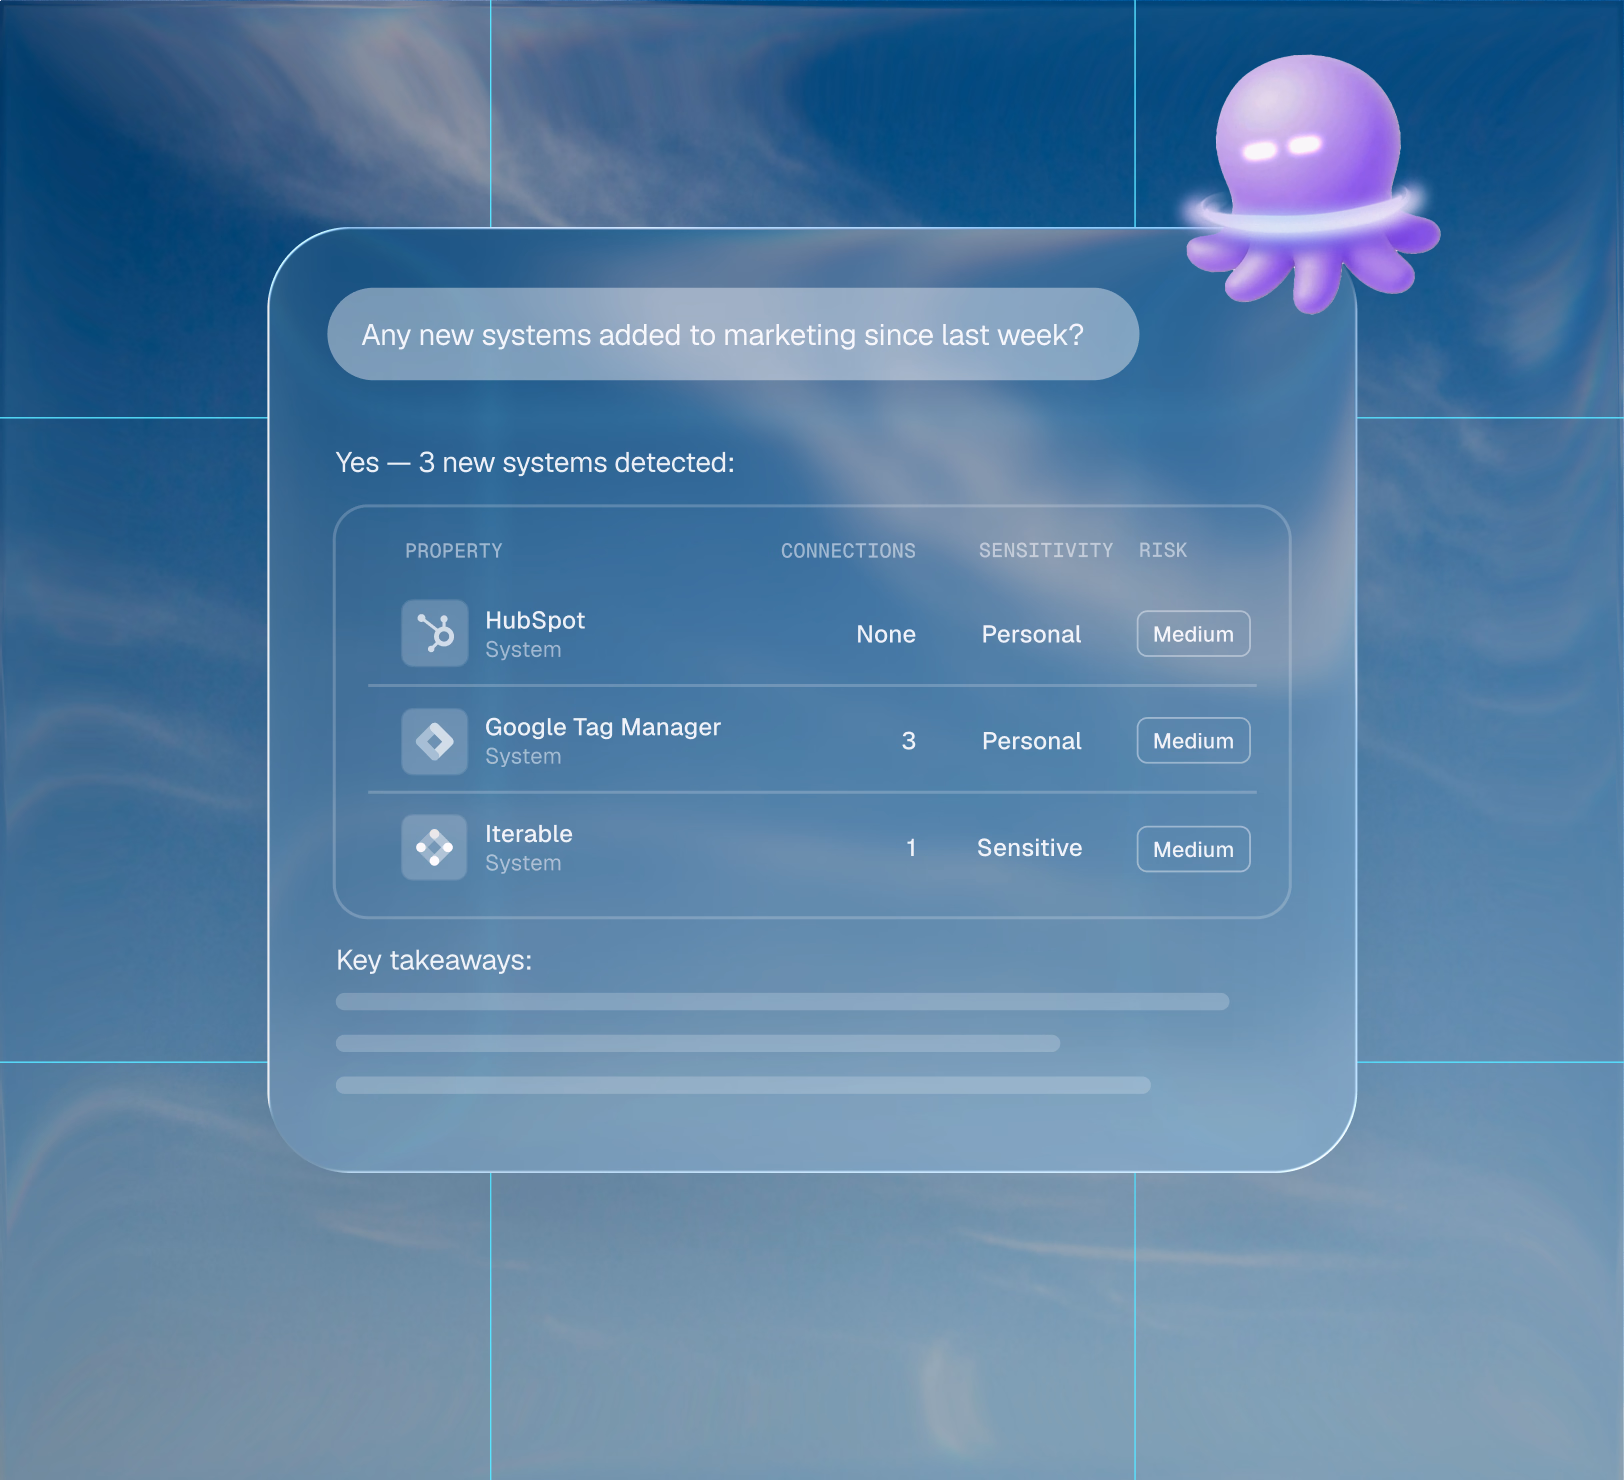Click Google Tag Manager's Personal sensitivity value
Viewport: 1624px width, 1480px height.
point(1032,741)
